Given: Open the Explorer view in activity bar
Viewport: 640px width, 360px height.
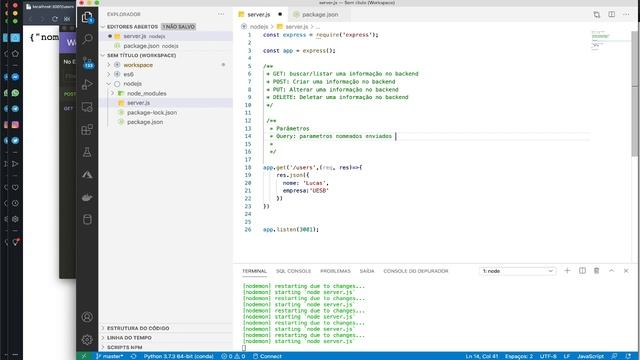Looking at the screenshot, I should click(x=87, y=17).
